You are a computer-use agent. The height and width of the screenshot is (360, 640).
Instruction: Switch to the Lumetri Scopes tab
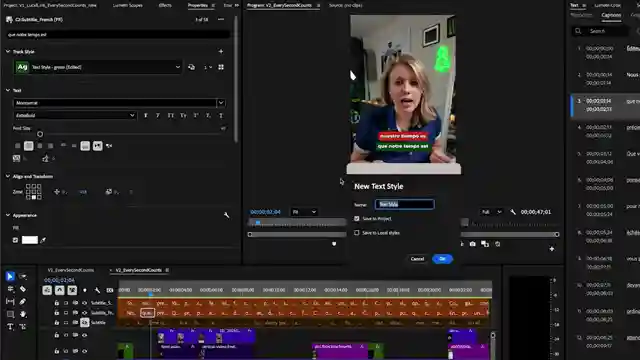(128, 5)
